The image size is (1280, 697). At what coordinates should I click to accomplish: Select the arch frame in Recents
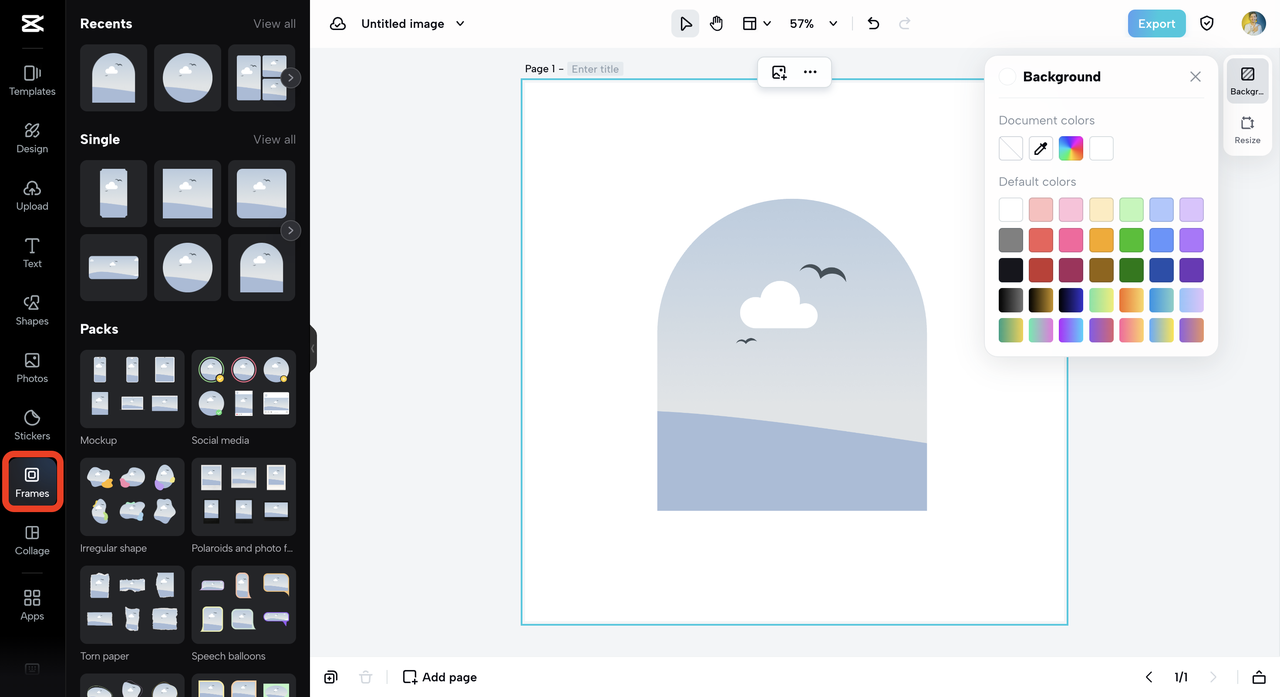[113, 77]
